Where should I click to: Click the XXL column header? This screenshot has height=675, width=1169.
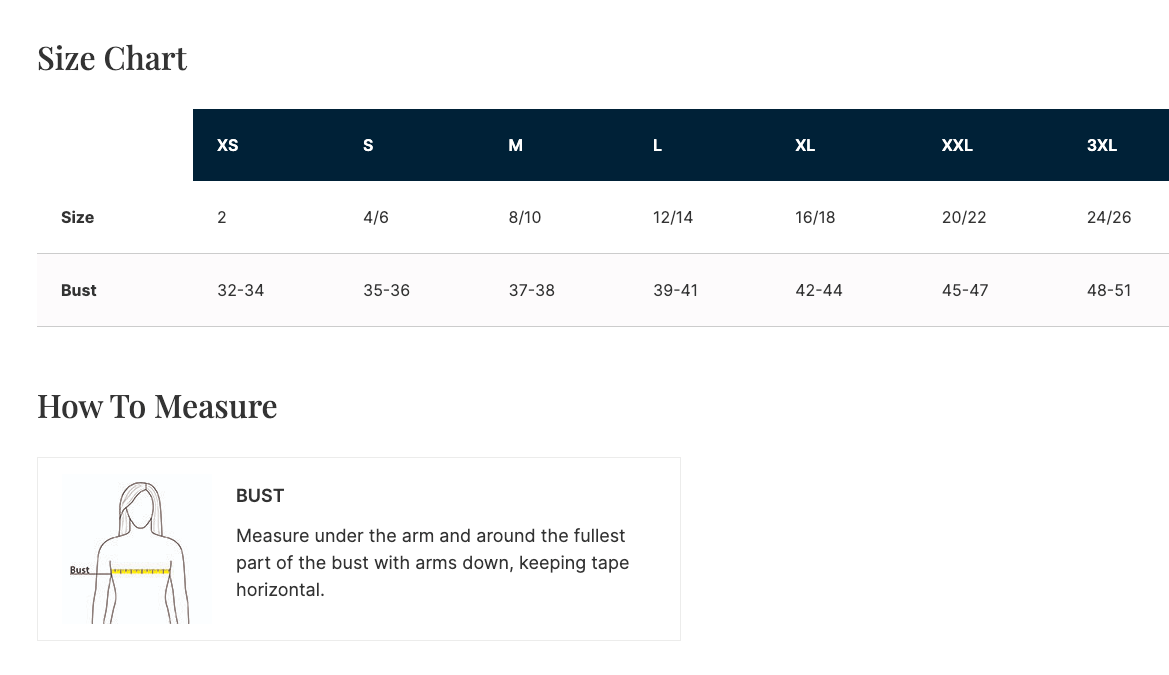[957, 145]
